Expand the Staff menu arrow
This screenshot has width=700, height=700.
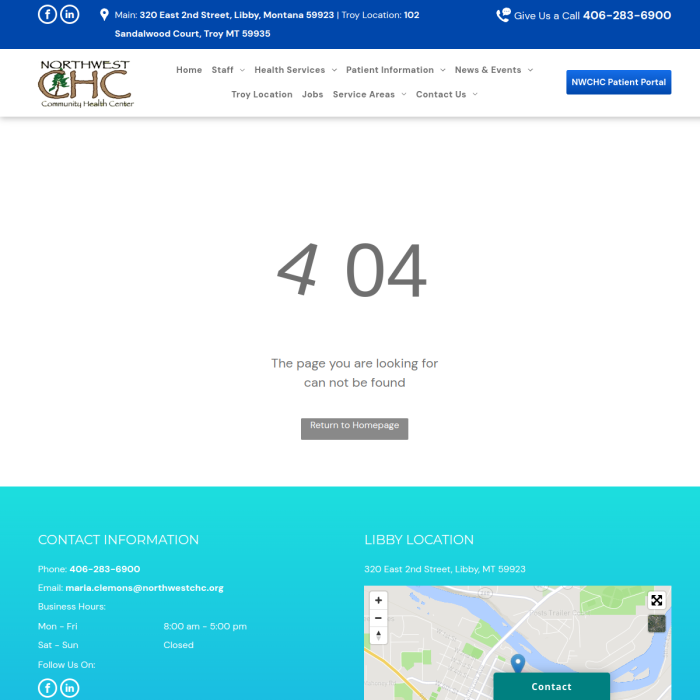click(x=242, y=70)
